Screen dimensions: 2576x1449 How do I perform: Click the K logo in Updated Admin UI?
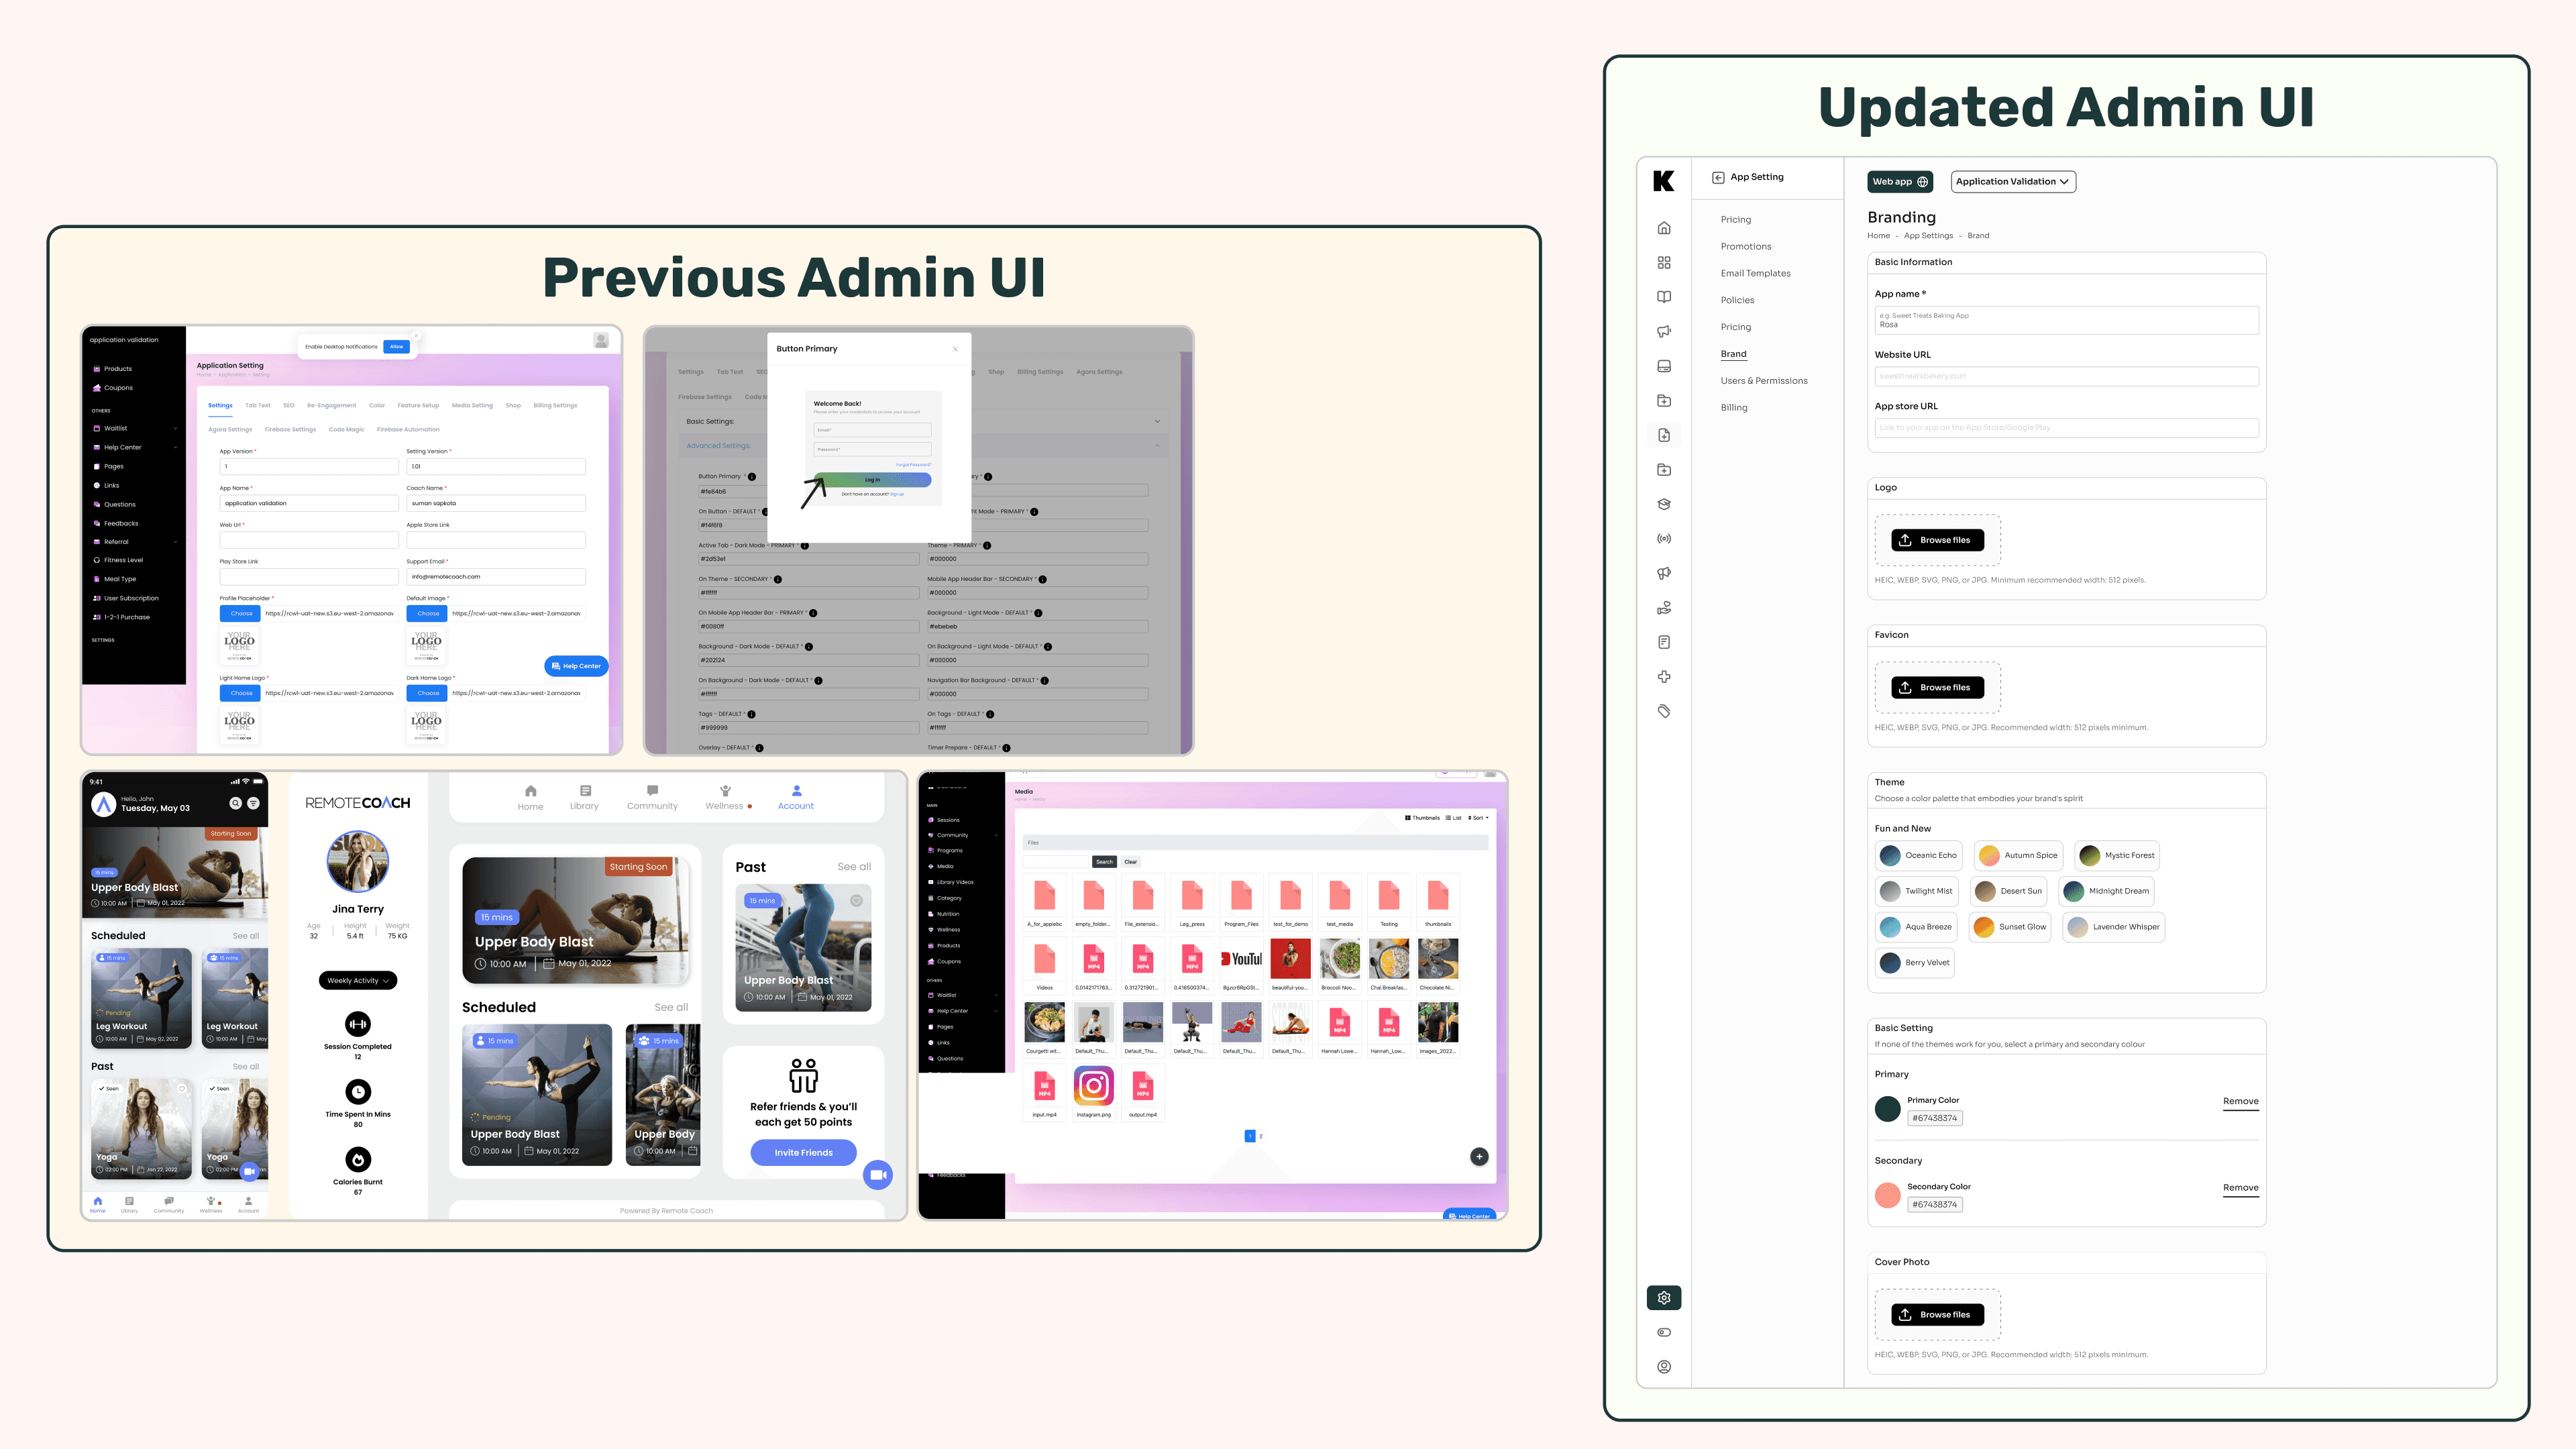point(1664,181)
